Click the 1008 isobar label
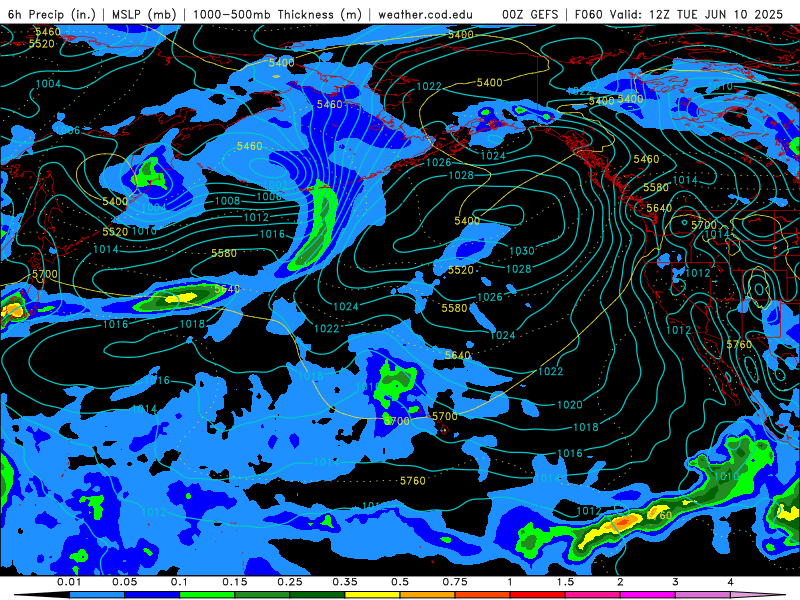This screenshot has height=600, width=800. click(x=227, y=201)
